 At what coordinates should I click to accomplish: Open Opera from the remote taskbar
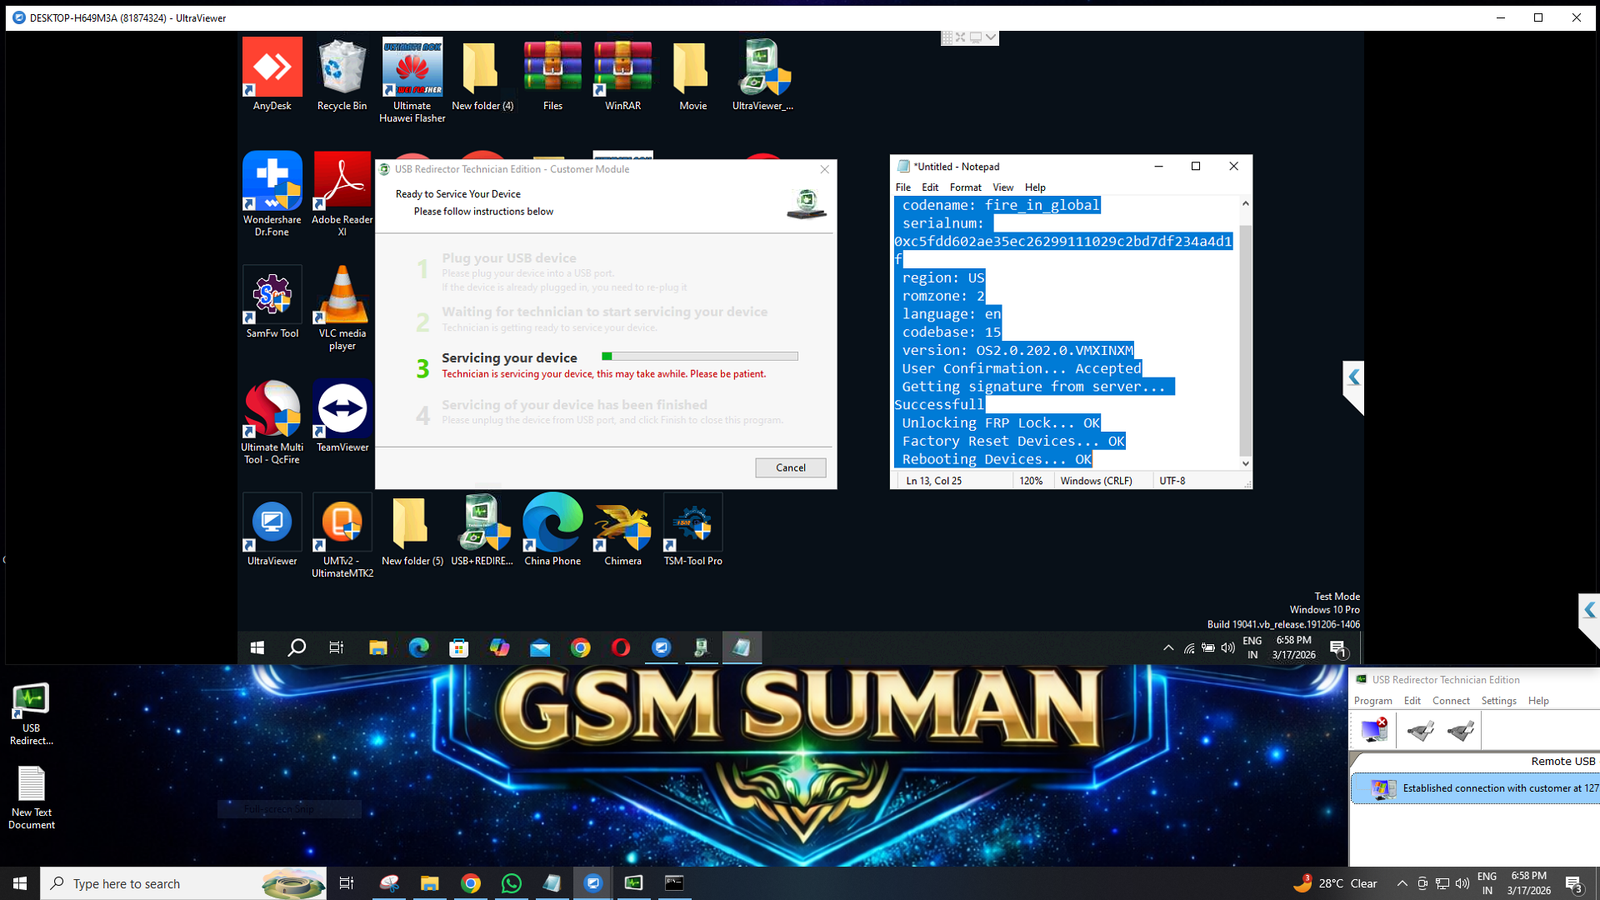click(620, 648)
